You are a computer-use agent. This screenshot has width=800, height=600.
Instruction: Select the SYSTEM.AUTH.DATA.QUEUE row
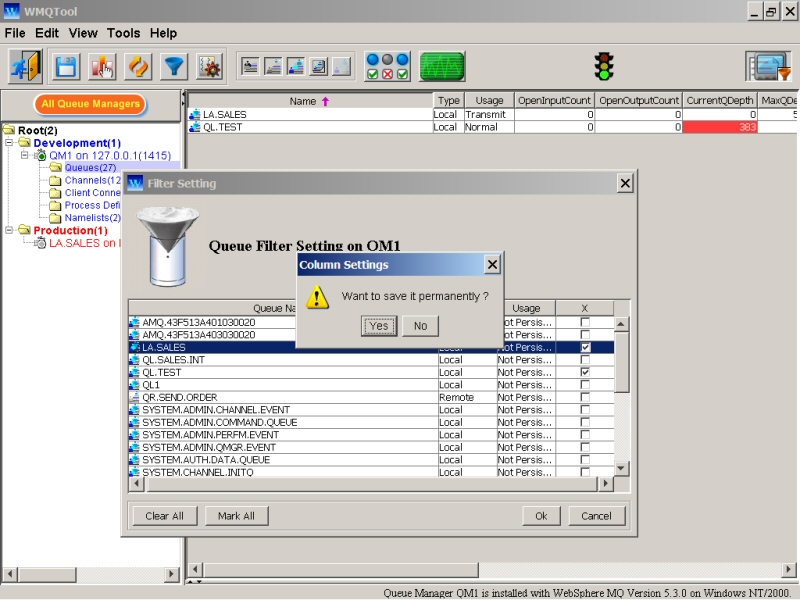pos(371,460)
